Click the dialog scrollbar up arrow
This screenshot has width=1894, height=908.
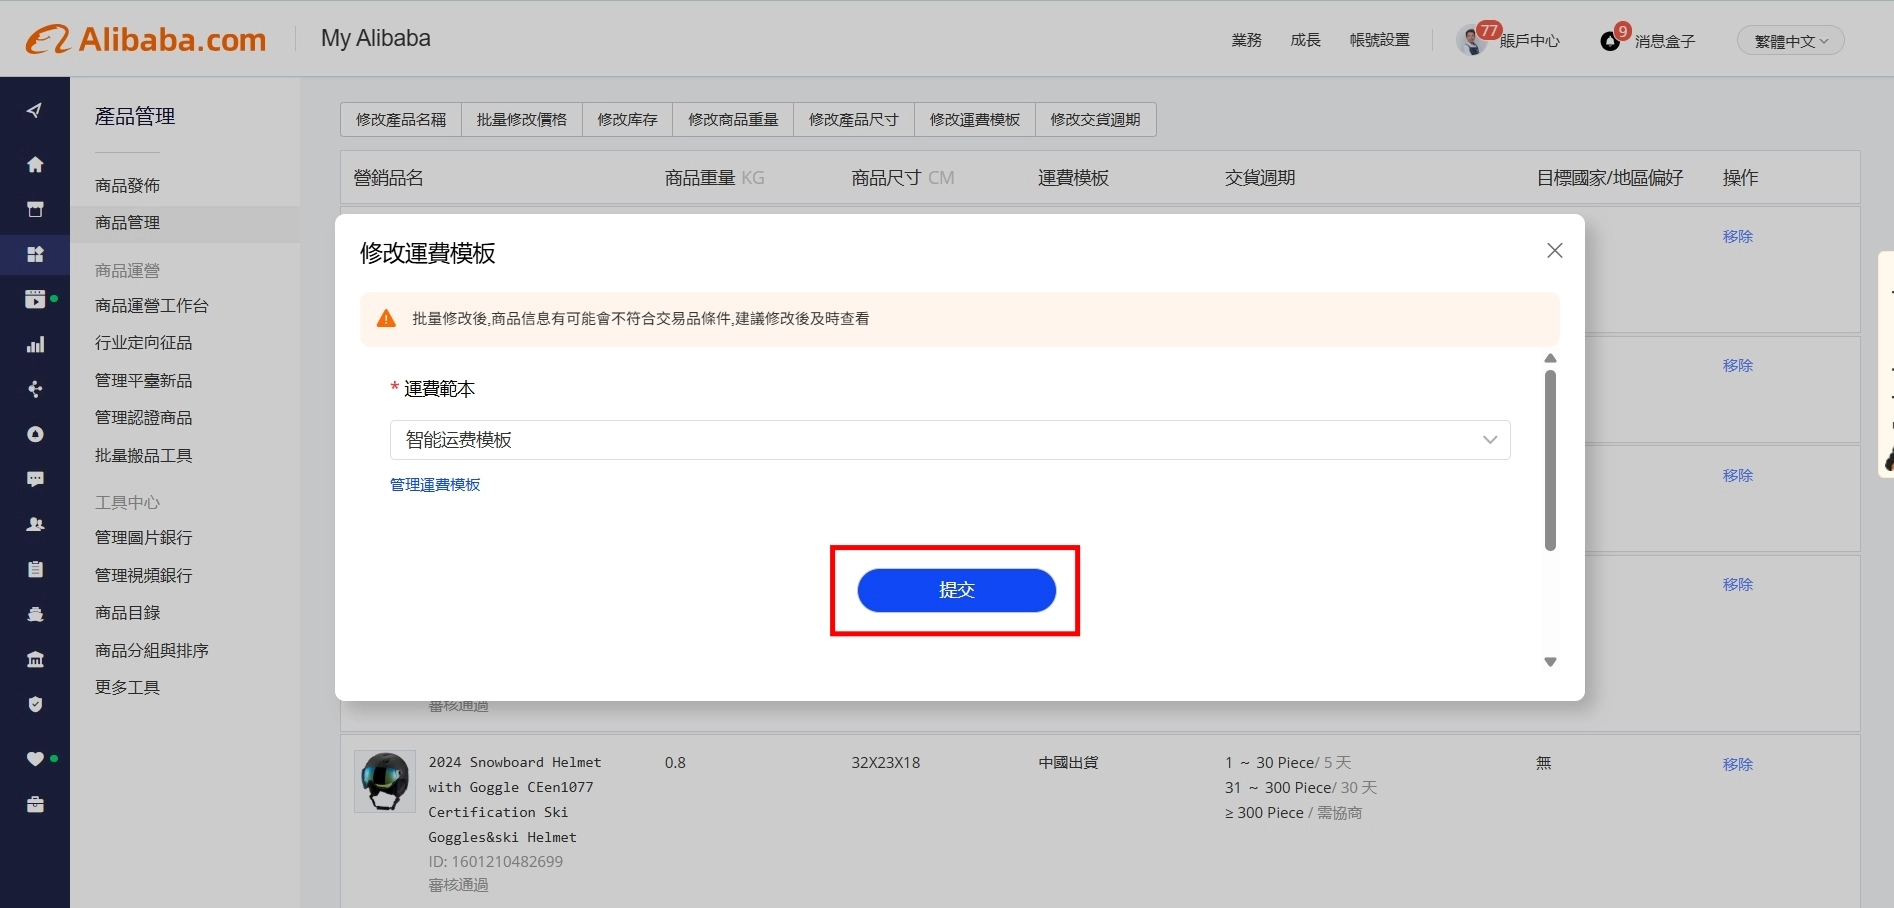pyautogui.click(x=1550, y=358)
